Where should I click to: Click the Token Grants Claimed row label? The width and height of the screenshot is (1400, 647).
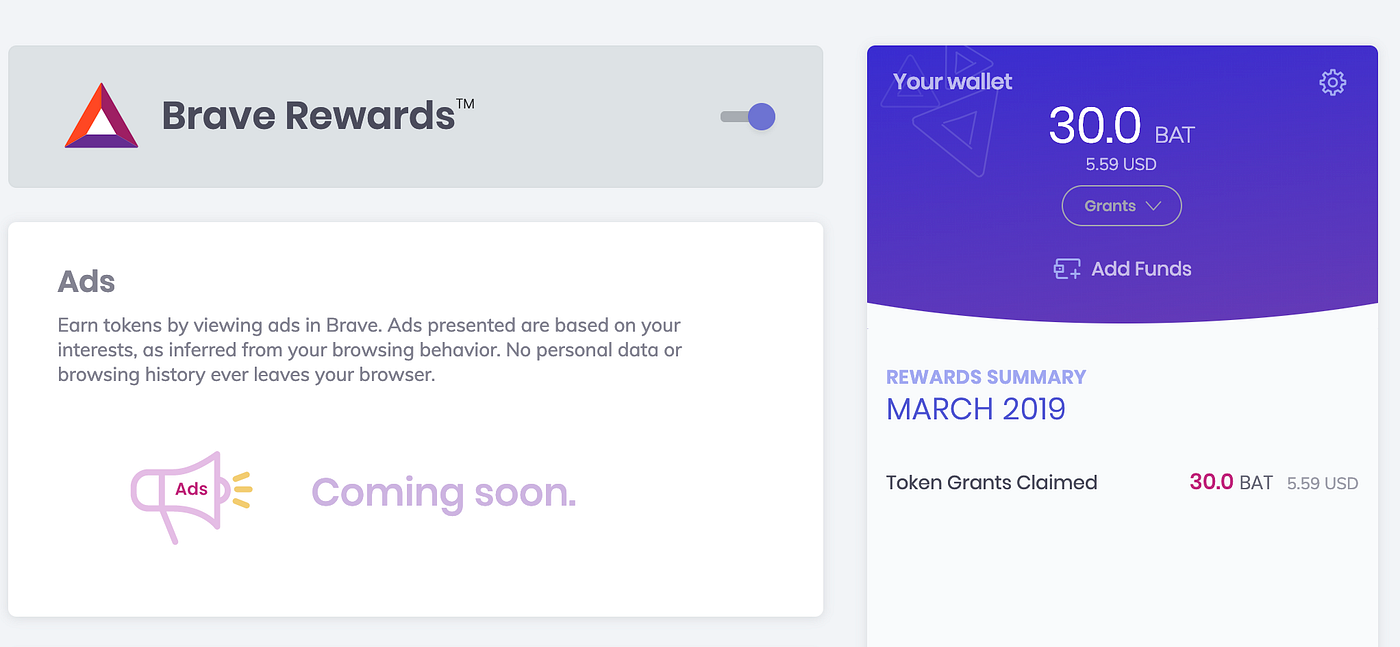[x=992, y=483]
